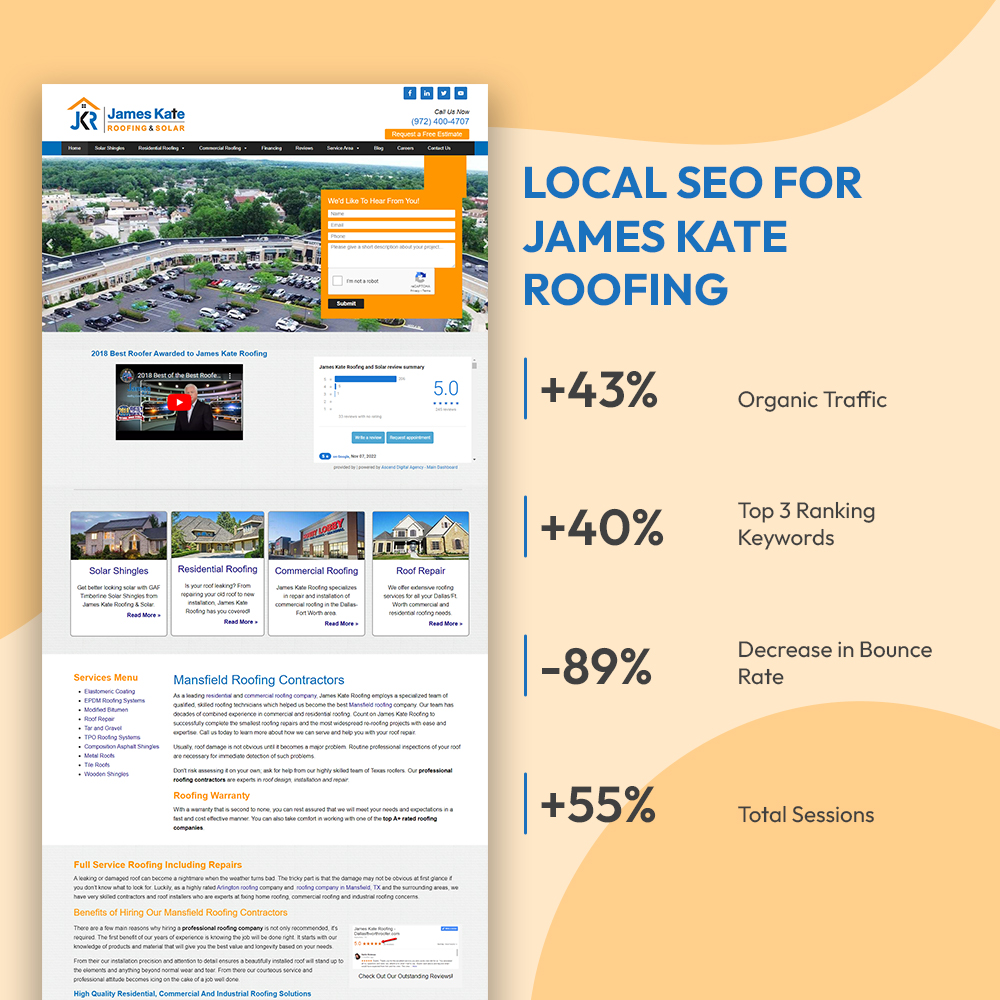The image size is (1000, 1000).
Task: Open the Twitter social icon
Action: (444, 93)
